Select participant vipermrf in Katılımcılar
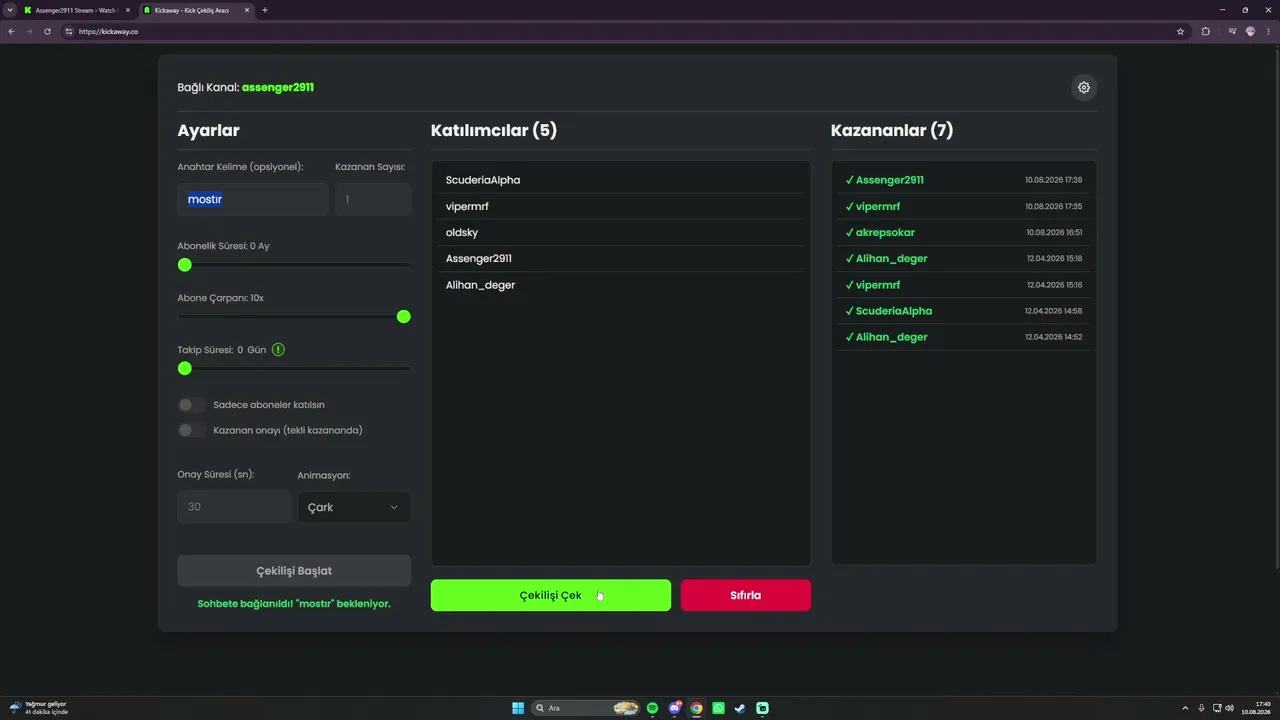 621,206
